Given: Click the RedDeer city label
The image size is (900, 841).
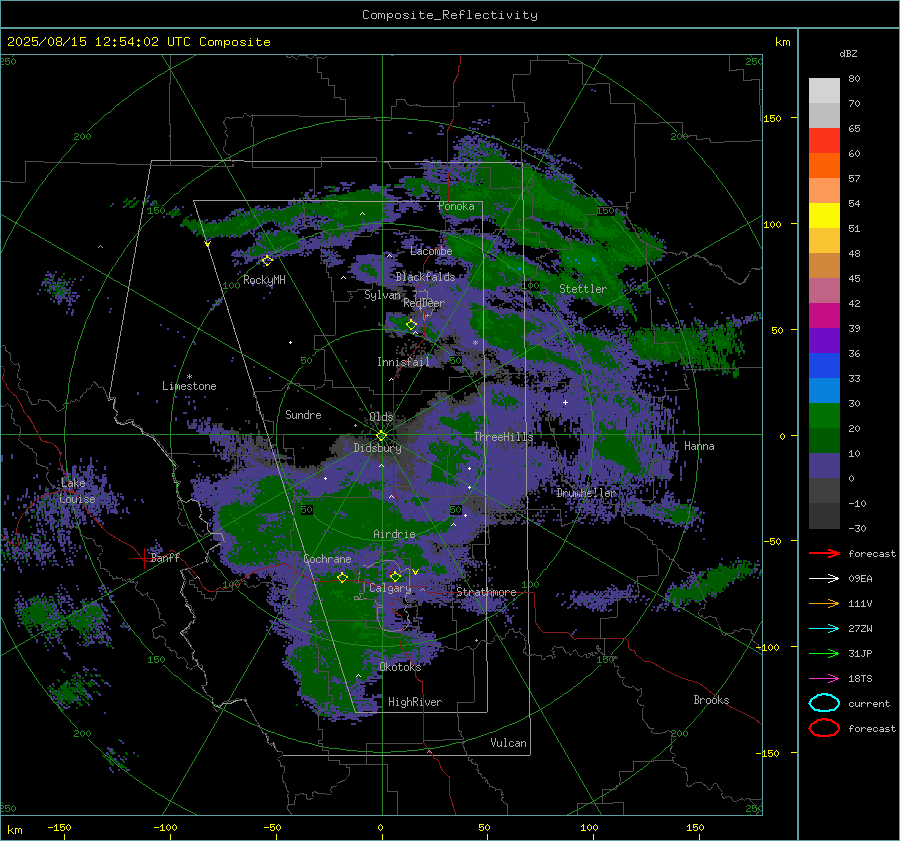Looking at the screenshot, I should point(424,303).
